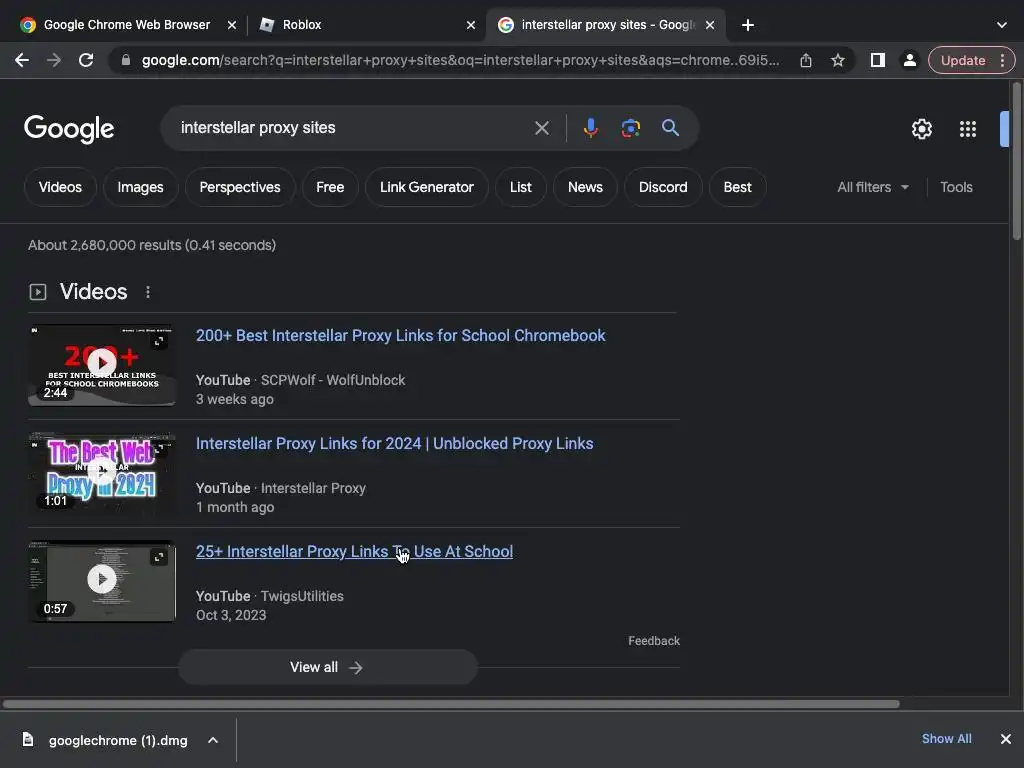This screenshot has width=1024, height=768.
Task: Switch to Google Chrome Web Browser tab
Action: [x=127, y=25]
